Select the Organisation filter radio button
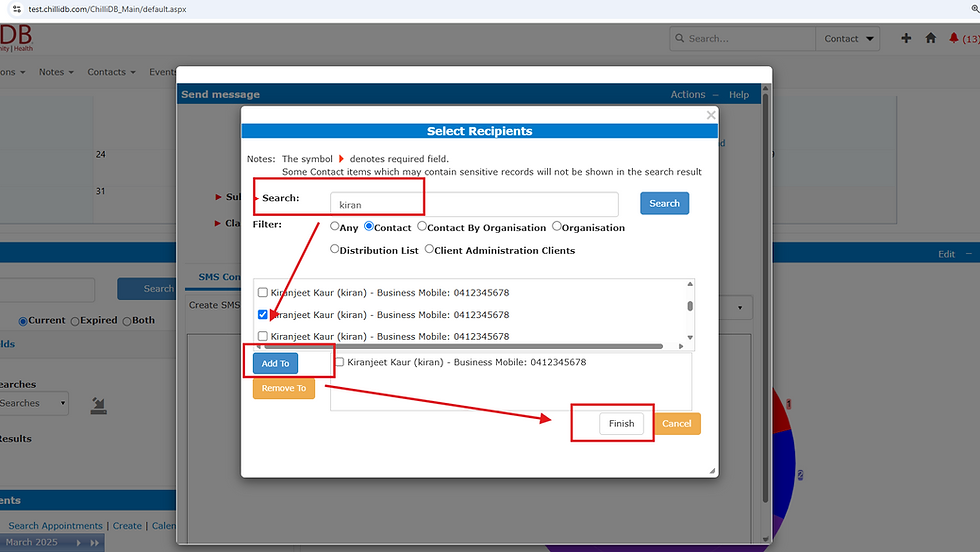980x552 pixels. coord(556,226)
